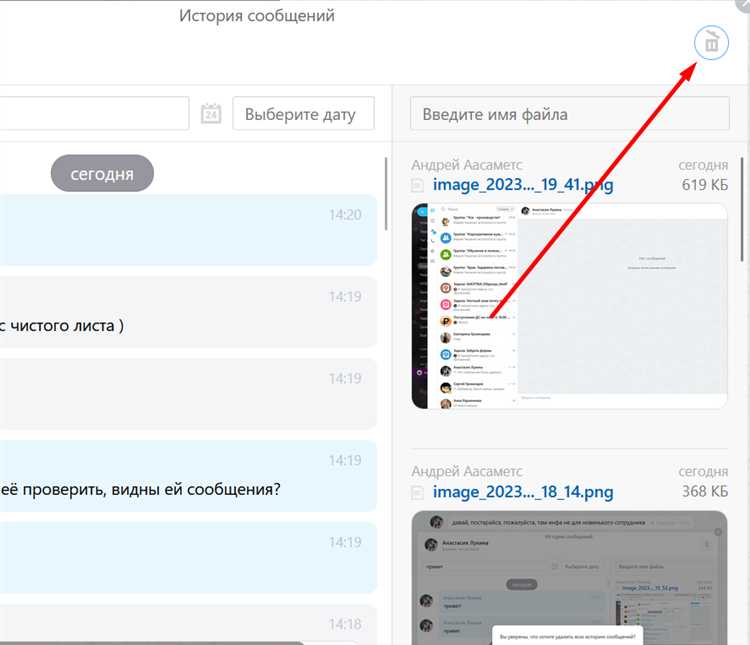This screenshot has height=645, width=750.
Task: Click sender name 'Андрей Аасаметс' above the 619 КБ file
Action: (467, 165)
